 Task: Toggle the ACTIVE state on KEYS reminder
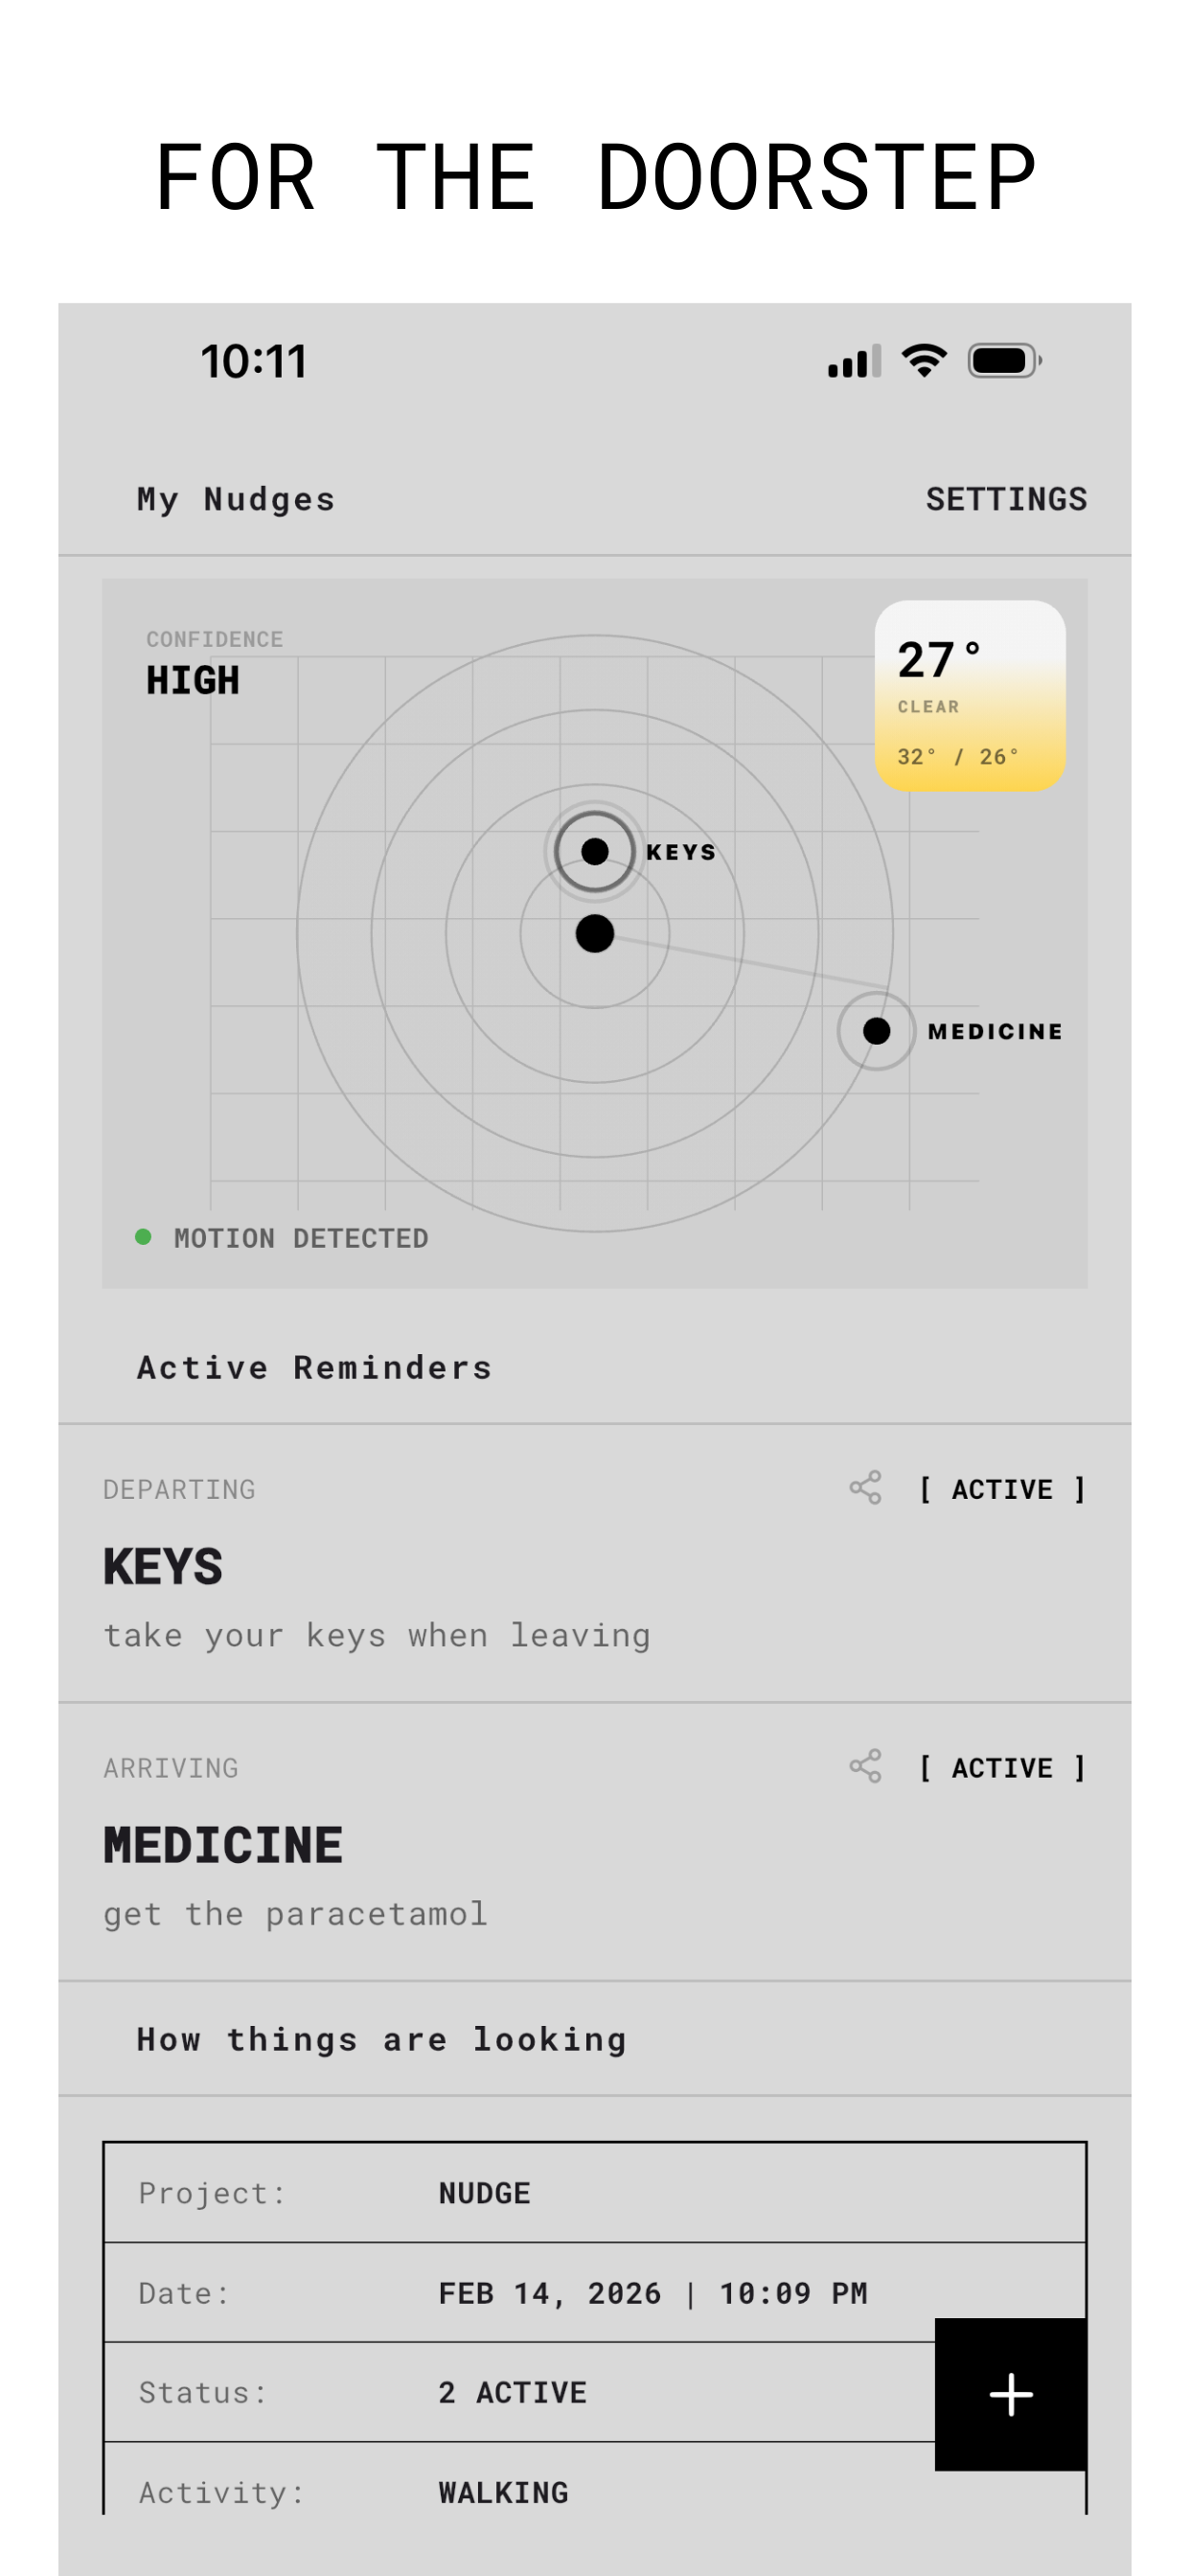(1002, 1489)
